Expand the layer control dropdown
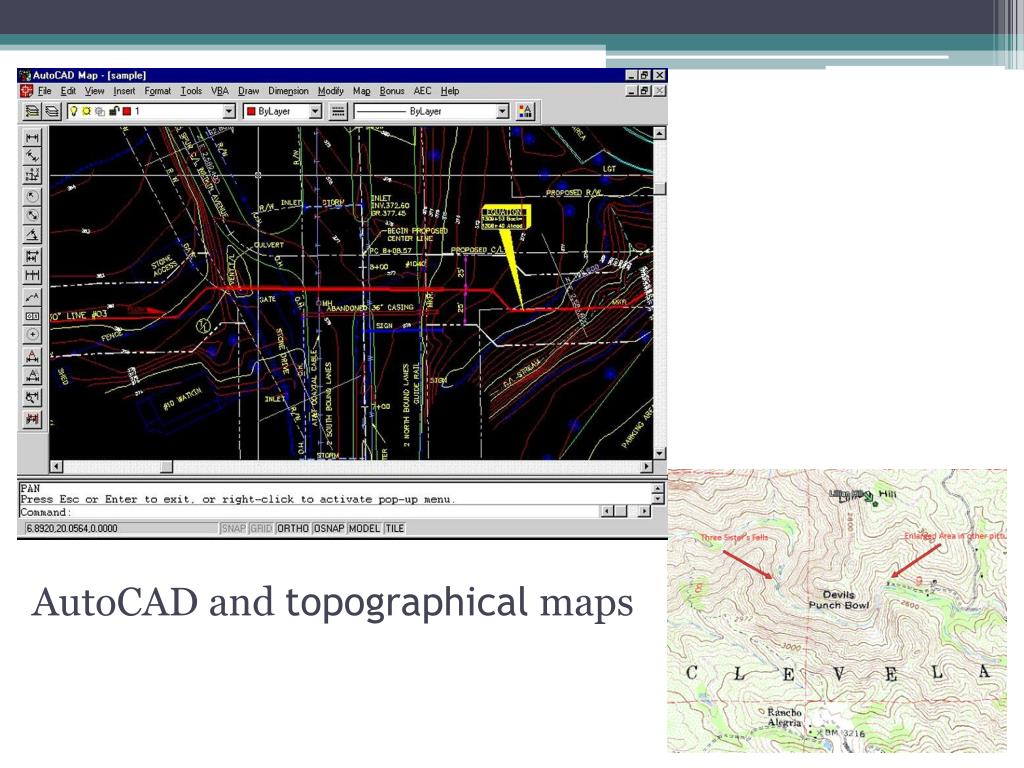 coord(229,112)
